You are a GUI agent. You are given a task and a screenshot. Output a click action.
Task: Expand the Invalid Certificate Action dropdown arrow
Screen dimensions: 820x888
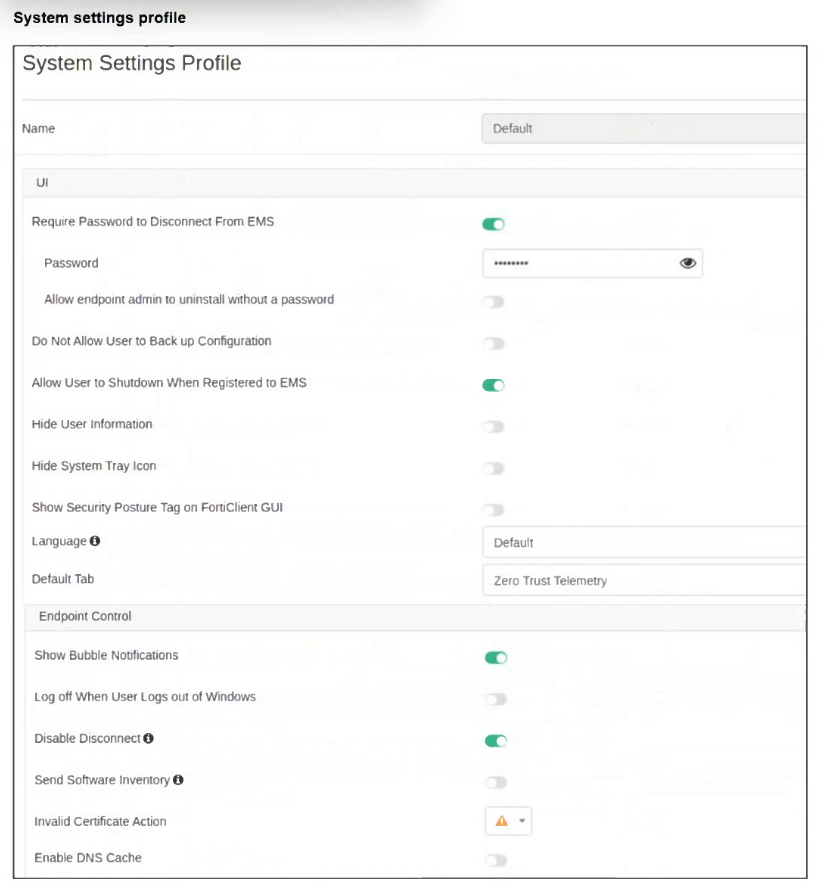(x=521, y=822)
